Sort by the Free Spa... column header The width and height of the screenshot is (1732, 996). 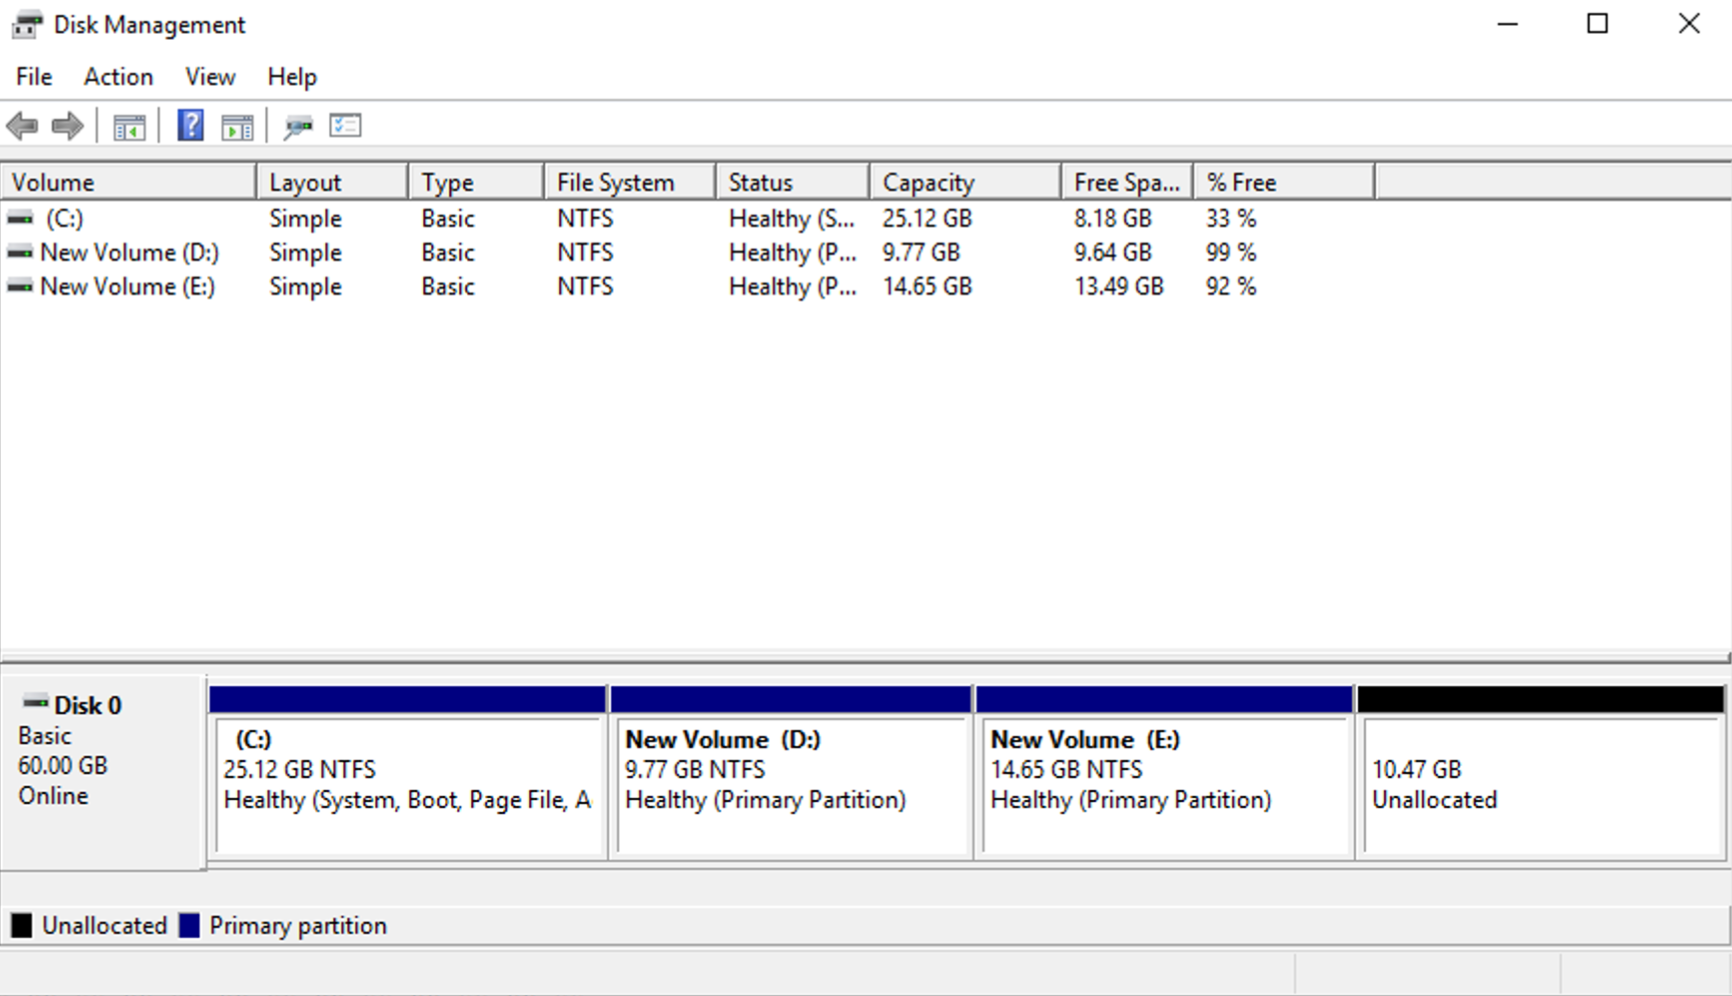pos(1127,182)
